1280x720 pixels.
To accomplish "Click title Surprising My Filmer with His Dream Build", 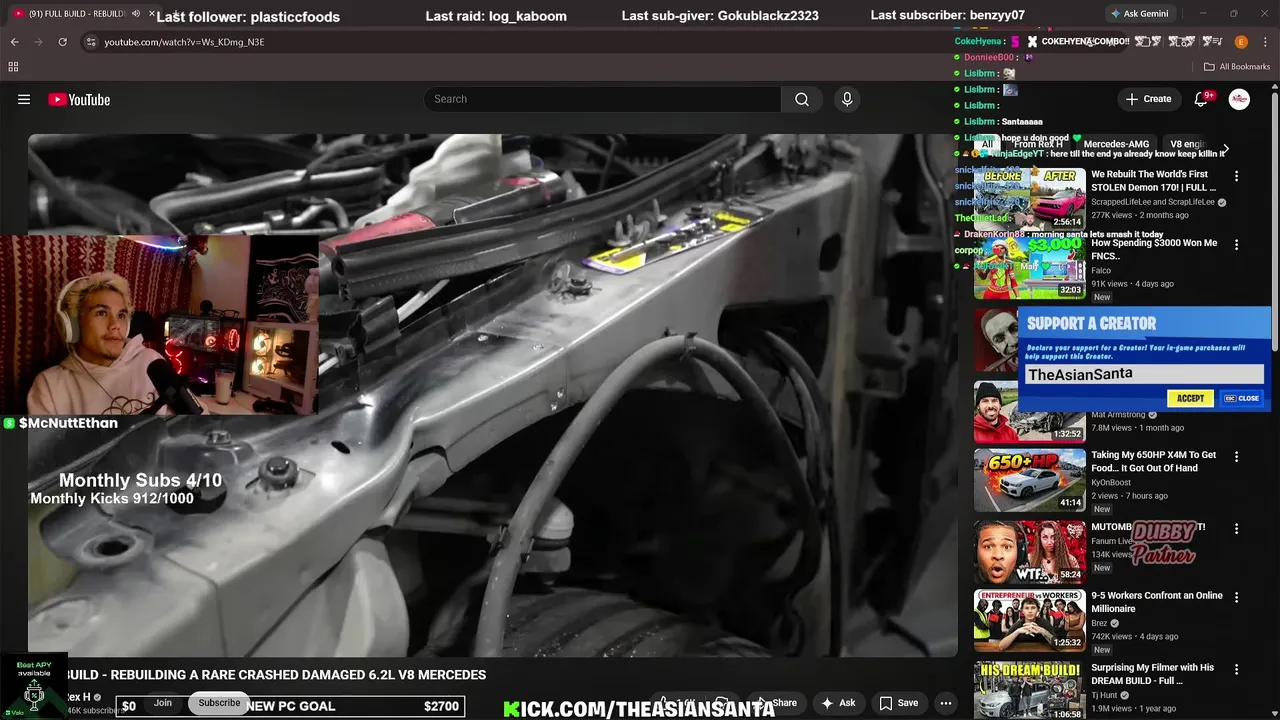I will [1153, 674].
